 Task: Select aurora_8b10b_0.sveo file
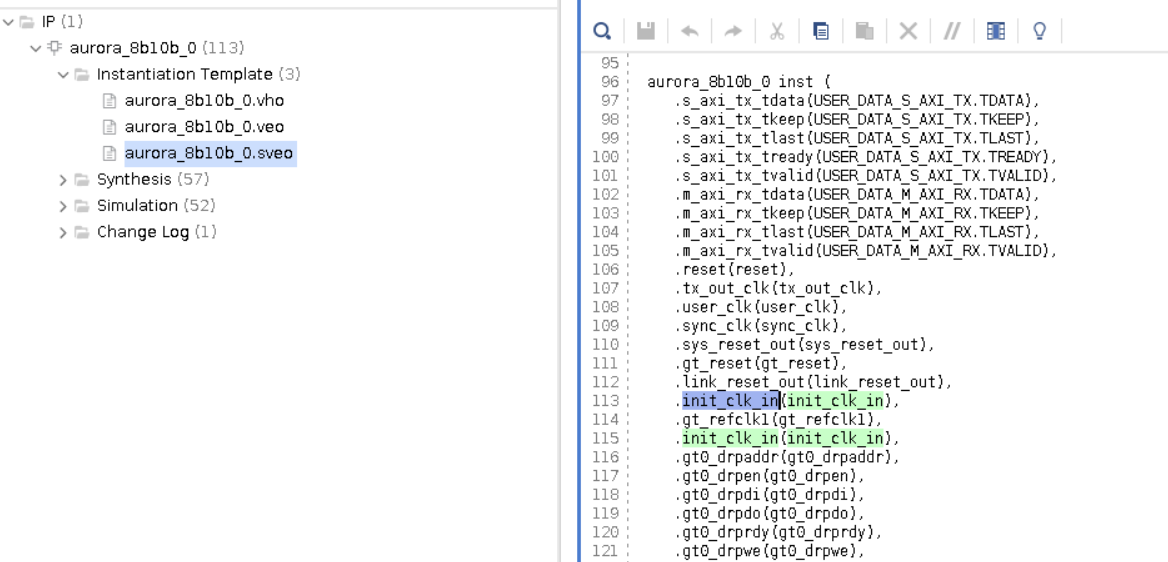pyautogui.click(x=209, y=154)
